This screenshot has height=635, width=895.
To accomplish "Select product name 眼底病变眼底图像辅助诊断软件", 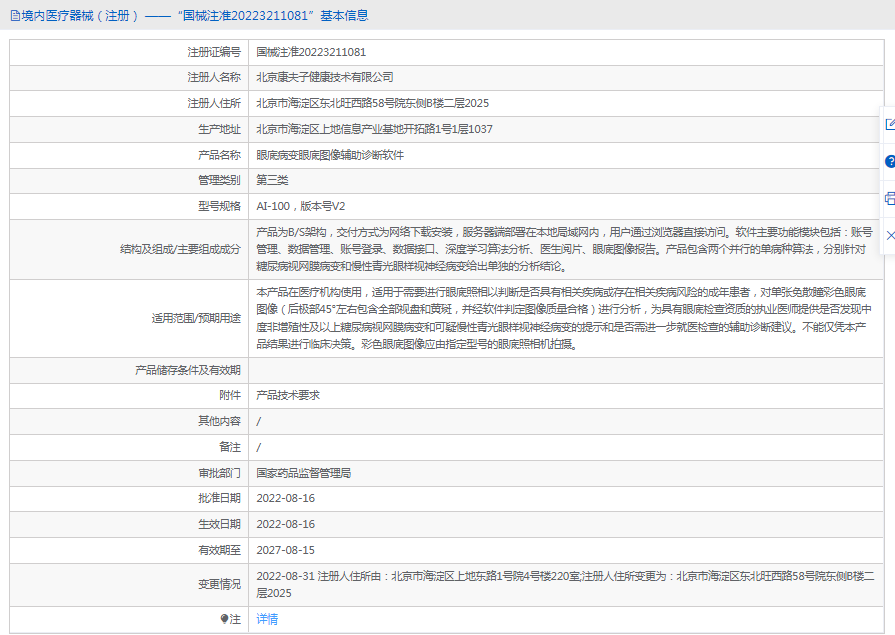I will click(330, 155).
